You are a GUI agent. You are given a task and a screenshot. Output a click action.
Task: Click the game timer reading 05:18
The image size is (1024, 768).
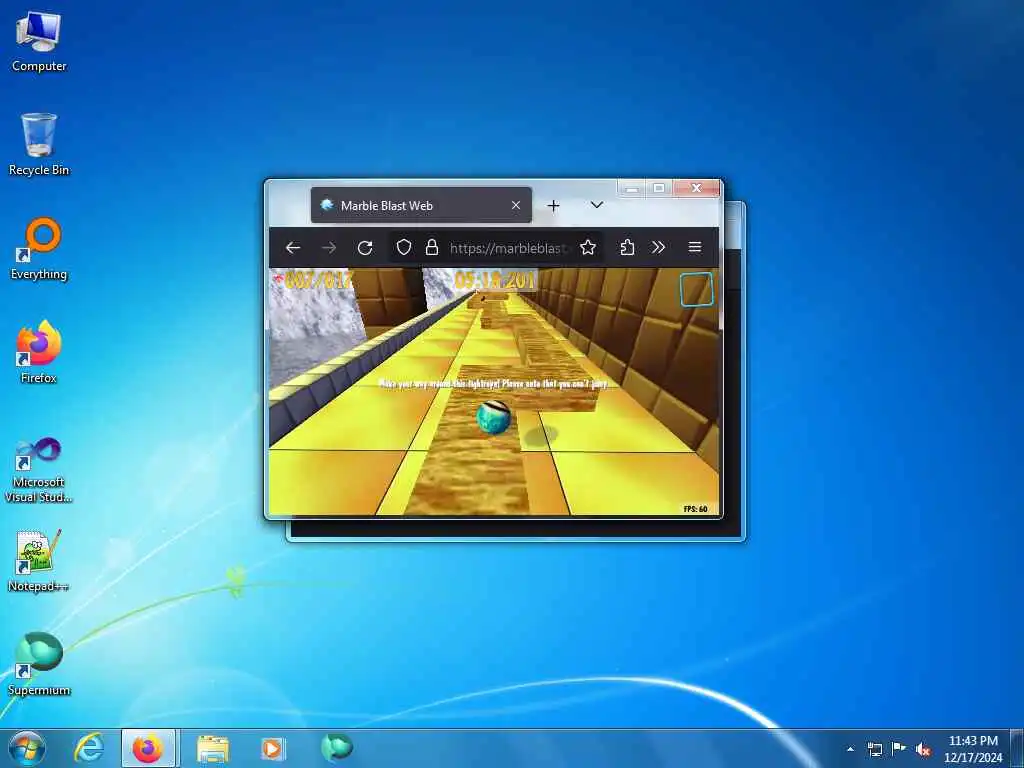pos(495,281)
